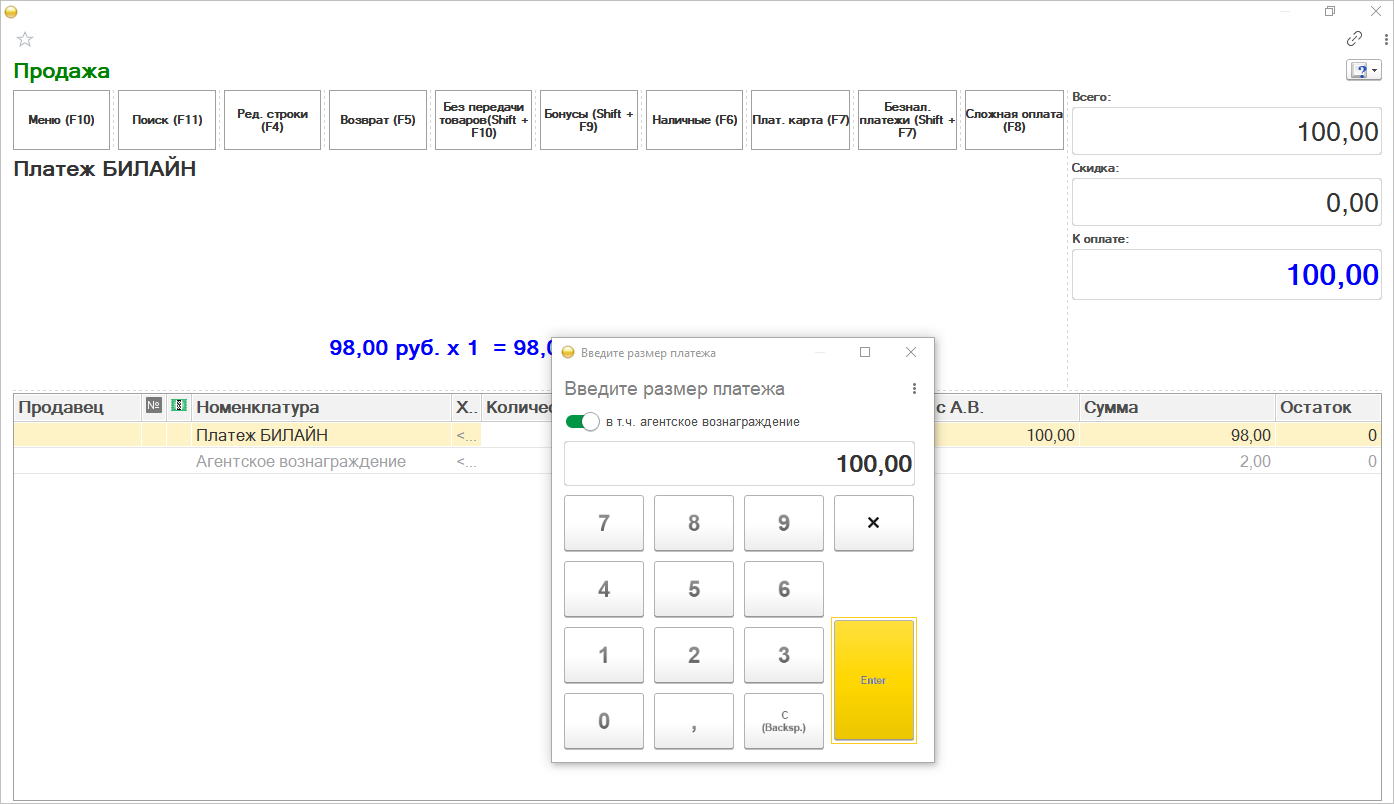Open the three-dot options menu at the window's top right
The height and width of the screenshot is (804, 1394).
point(1386,39)
